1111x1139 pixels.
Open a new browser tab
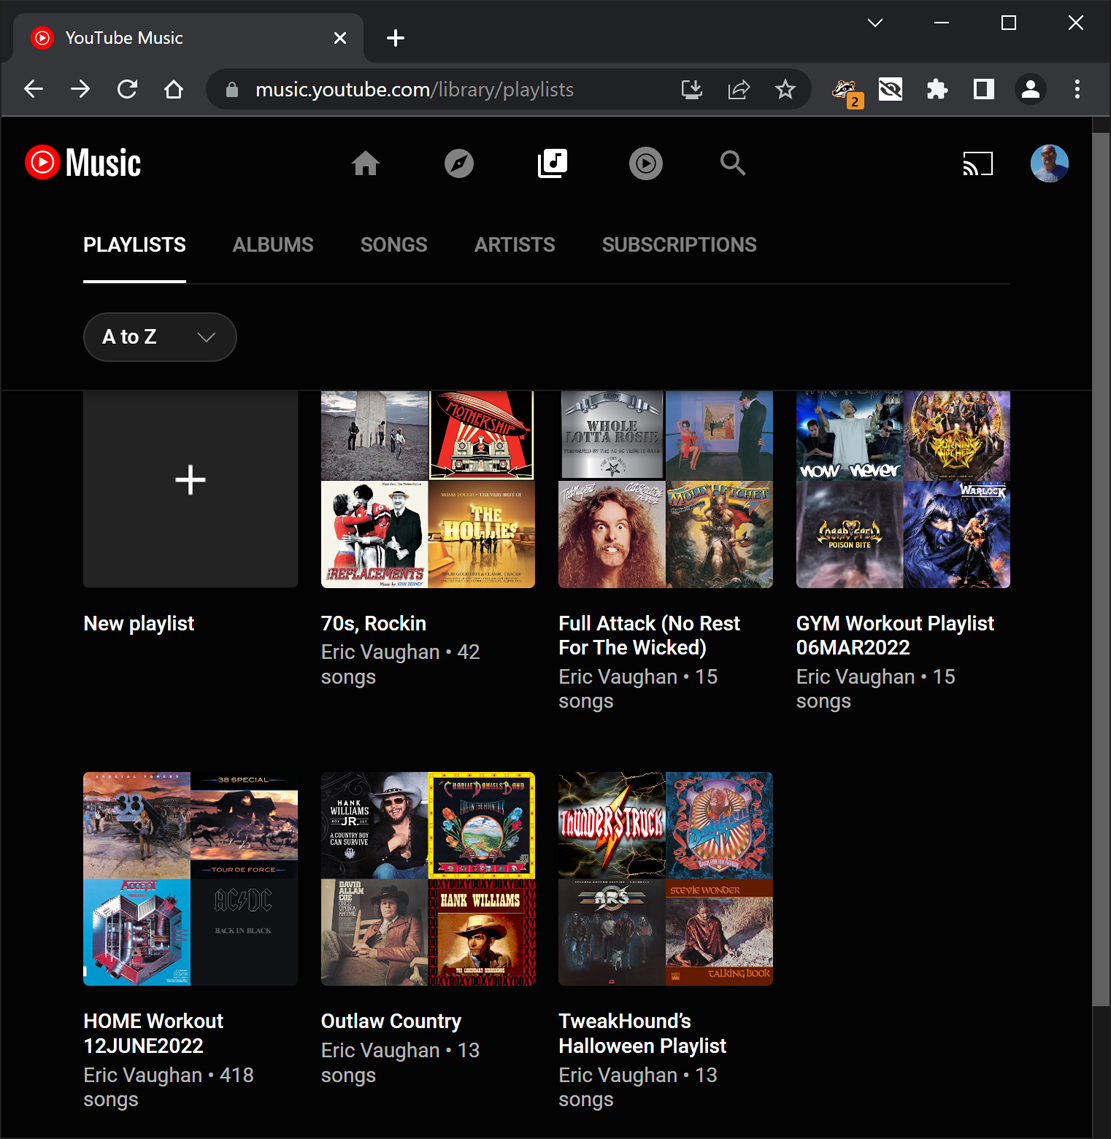(x=395, y=38)
